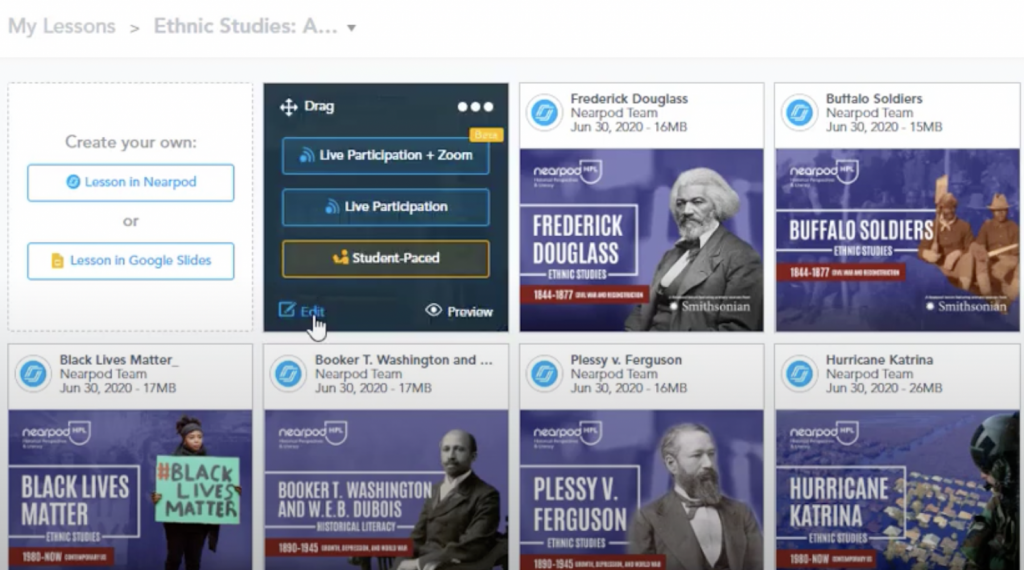The height and width of the screenshot is (570, 1024).
Task: Open the Frederick Douglass lesson thumbnail
Action: (641, 240)
